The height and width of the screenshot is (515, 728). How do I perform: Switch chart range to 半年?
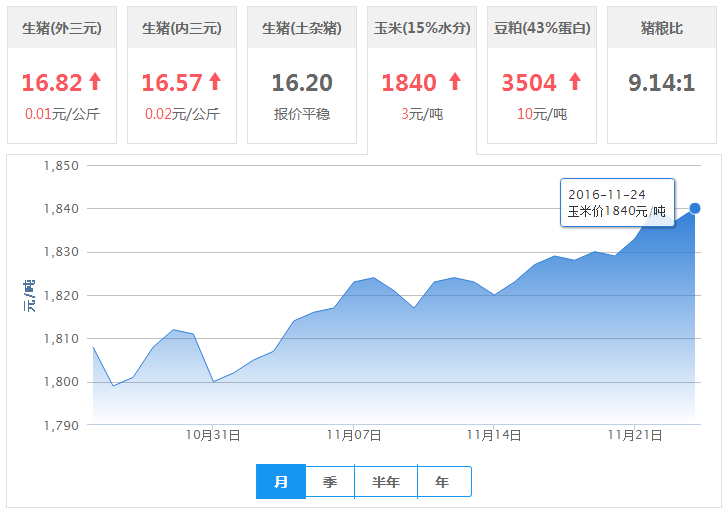(386, 482)
